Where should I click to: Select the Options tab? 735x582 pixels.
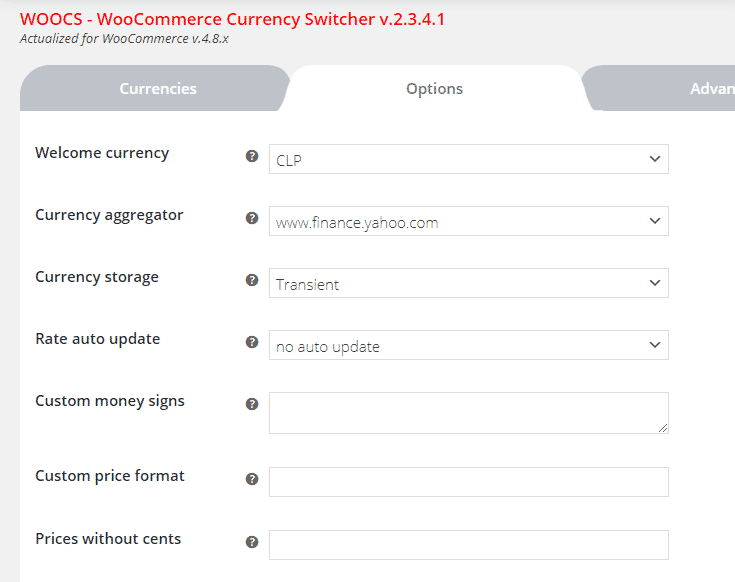click(x=434, y=89)
